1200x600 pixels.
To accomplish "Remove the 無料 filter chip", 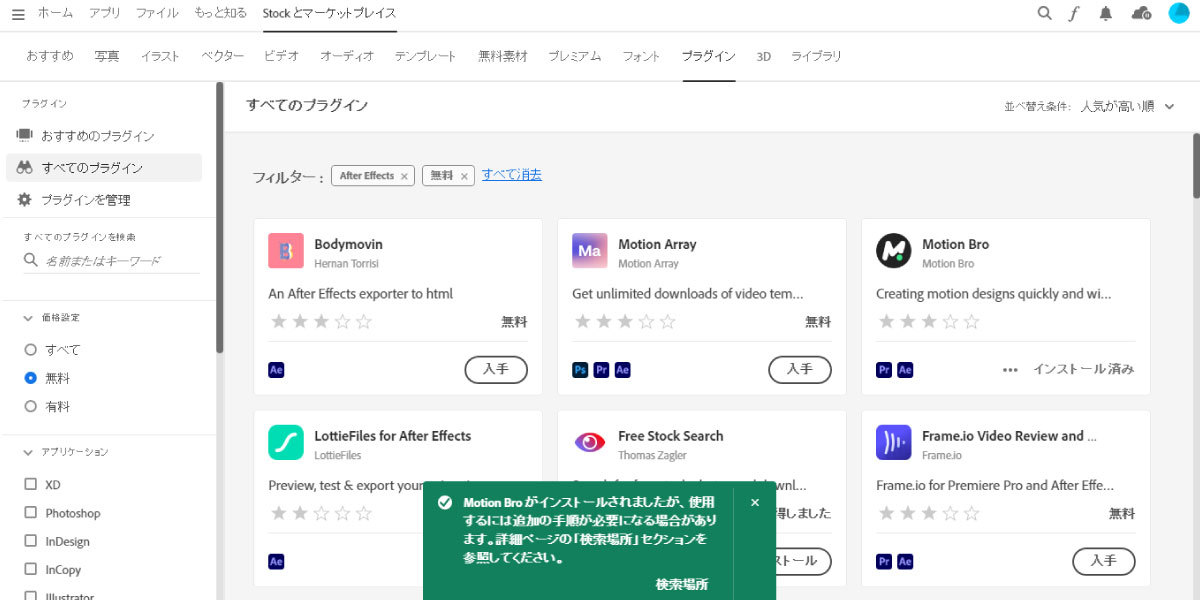I will (x=464, y=176).
